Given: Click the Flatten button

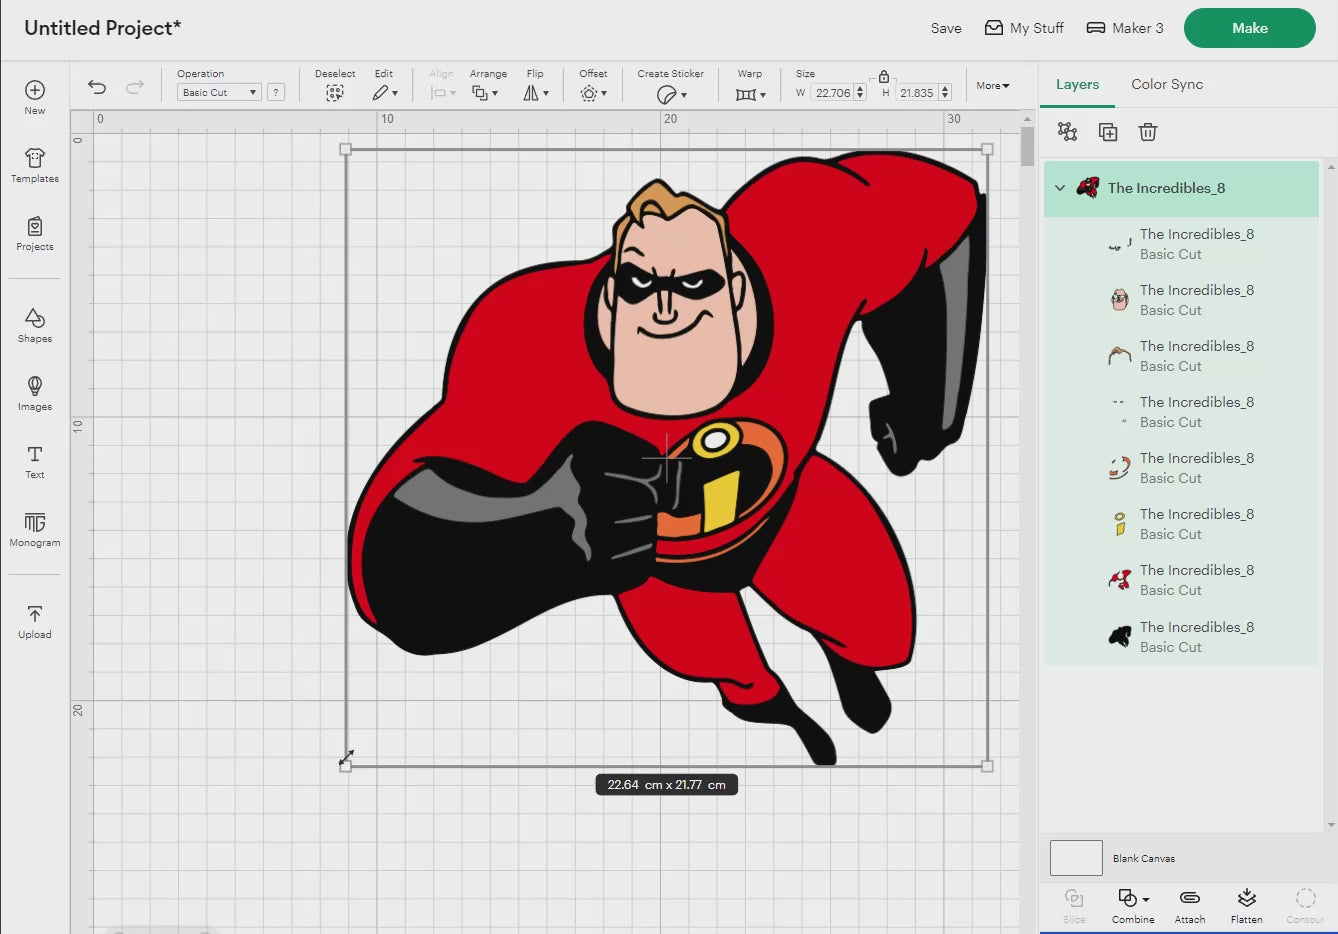Looking at the screenshot, I should pos(1247,906).
